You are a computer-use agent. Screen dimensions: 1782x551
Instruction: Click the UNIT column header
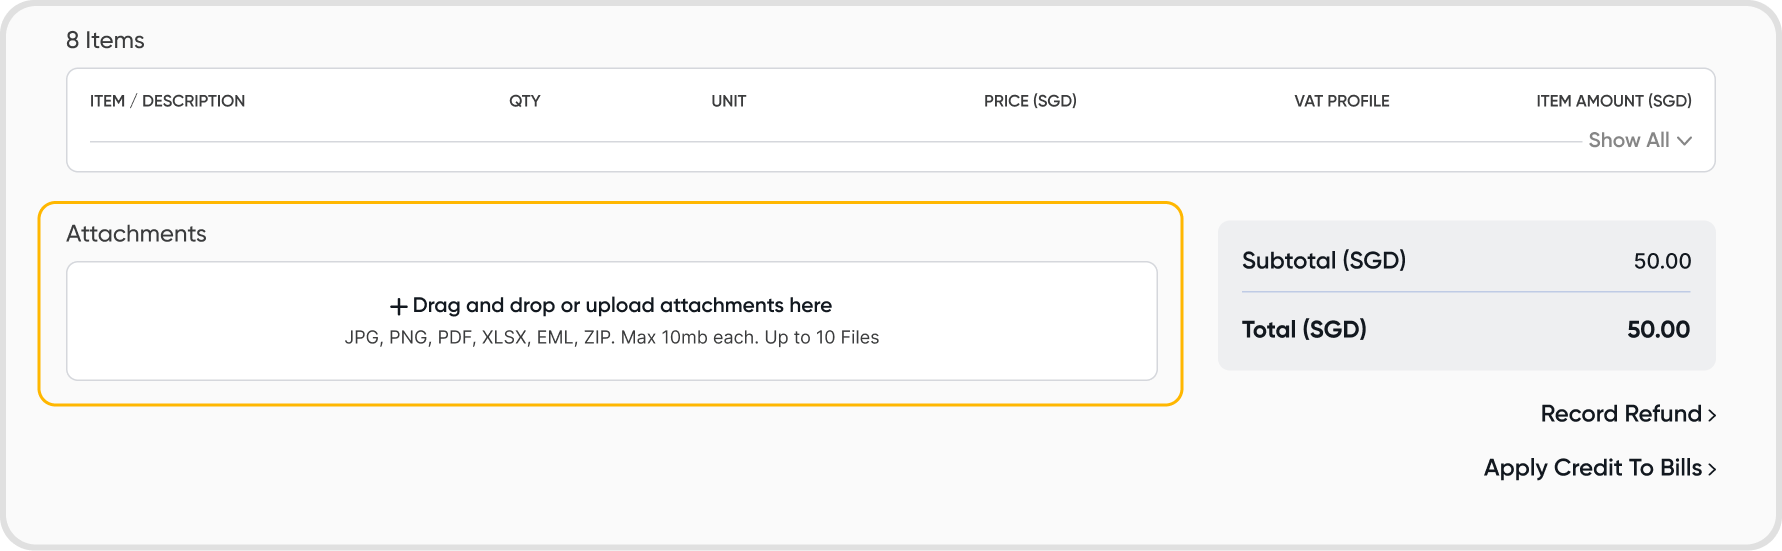coord(728,101)
